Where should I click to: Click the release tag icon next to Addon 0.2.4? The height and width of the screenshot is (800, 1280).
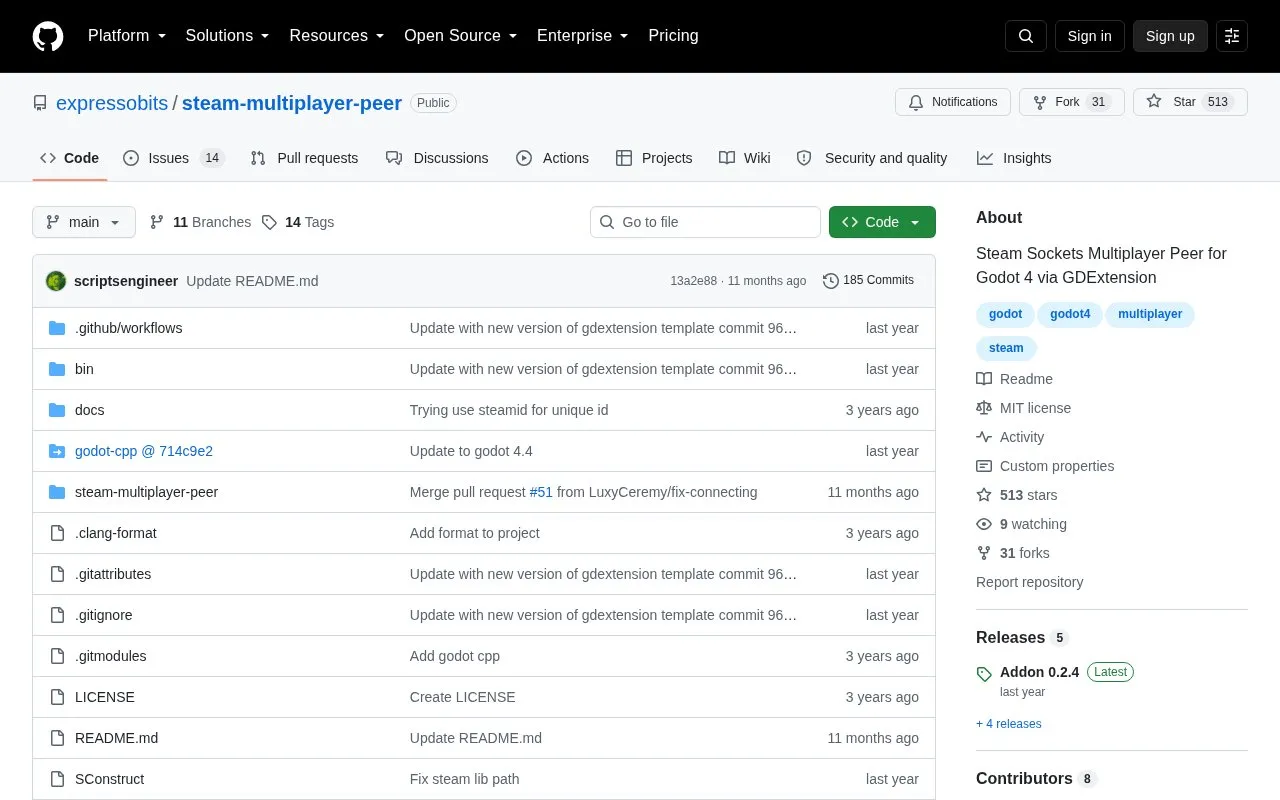pos(984,673)
